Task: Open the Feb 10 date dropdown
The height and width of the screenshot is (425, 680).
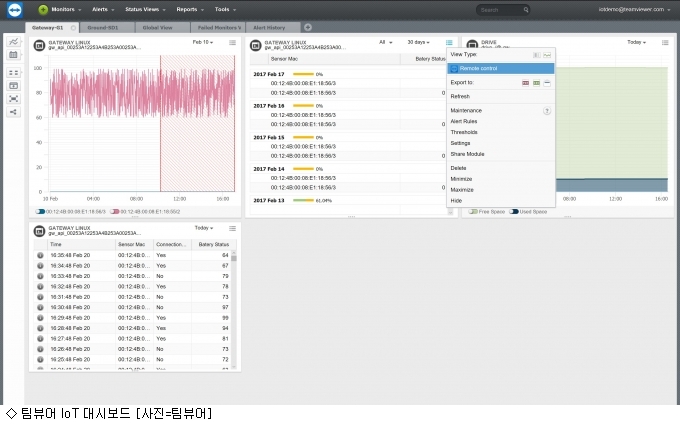Action: 203,42
